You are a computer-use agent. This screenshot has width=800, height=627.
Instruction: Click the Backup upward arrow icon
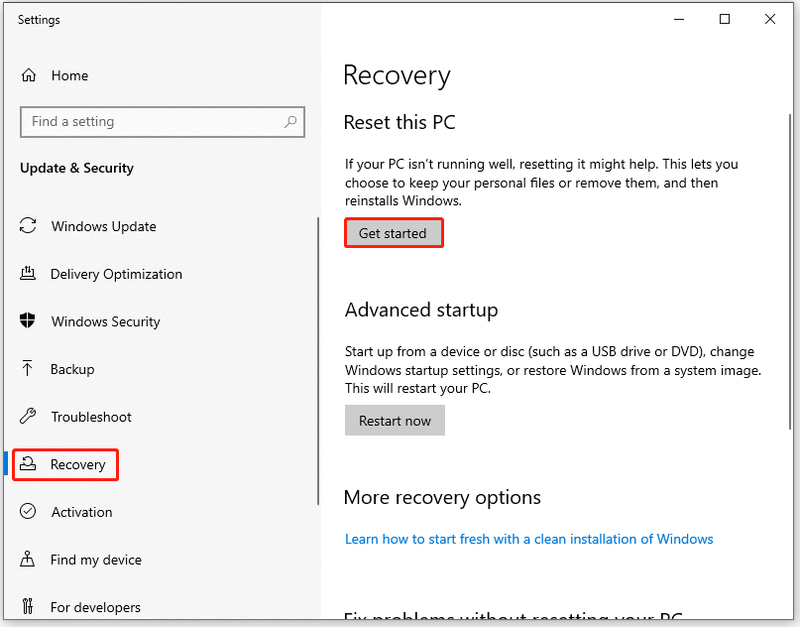click(28, 368)
